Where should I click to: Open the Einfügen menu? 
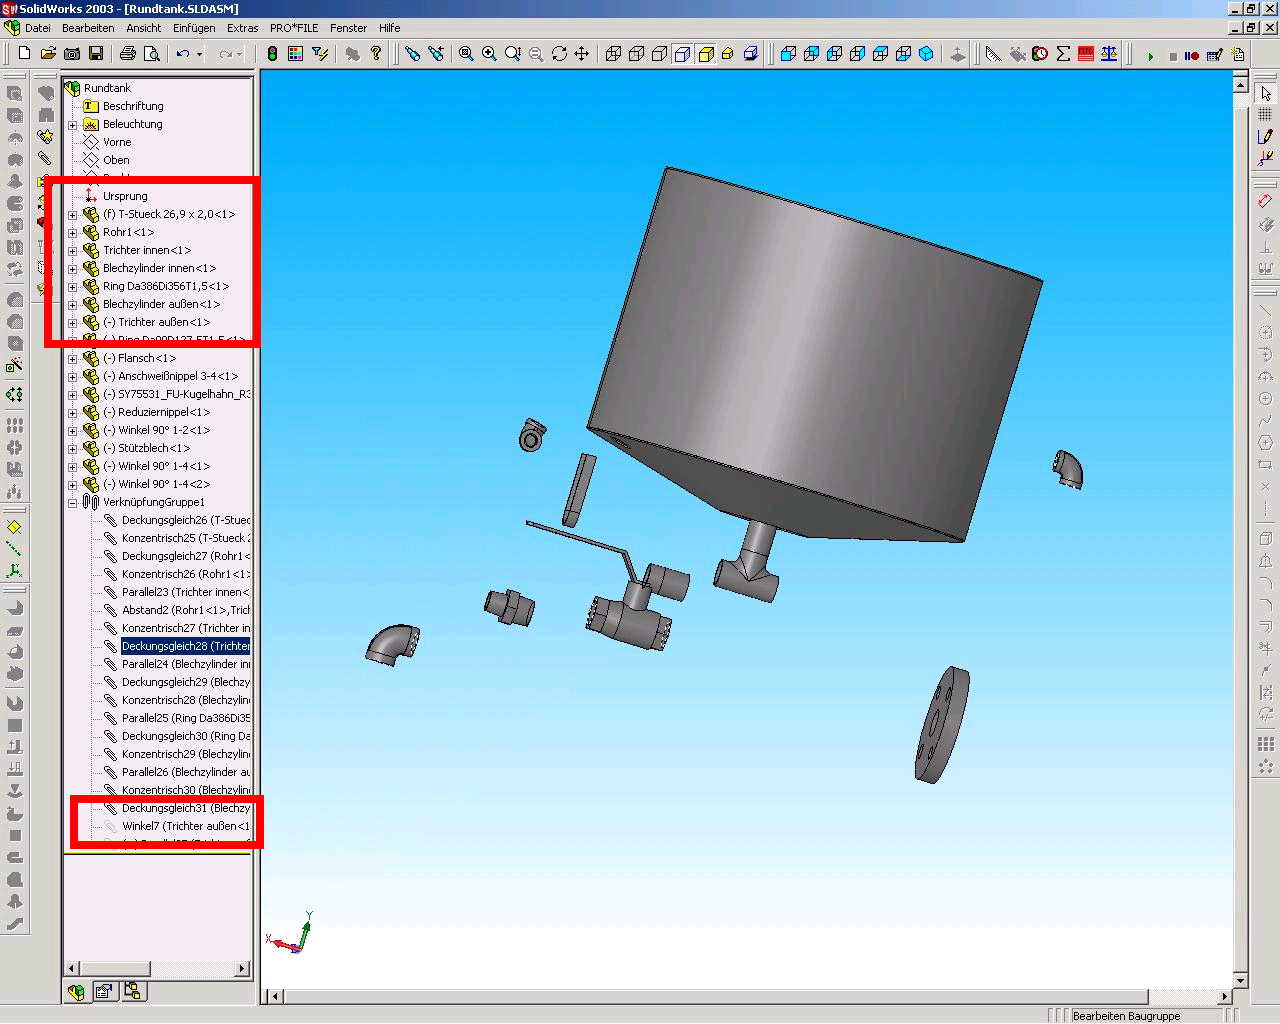[x=193, y=28]
